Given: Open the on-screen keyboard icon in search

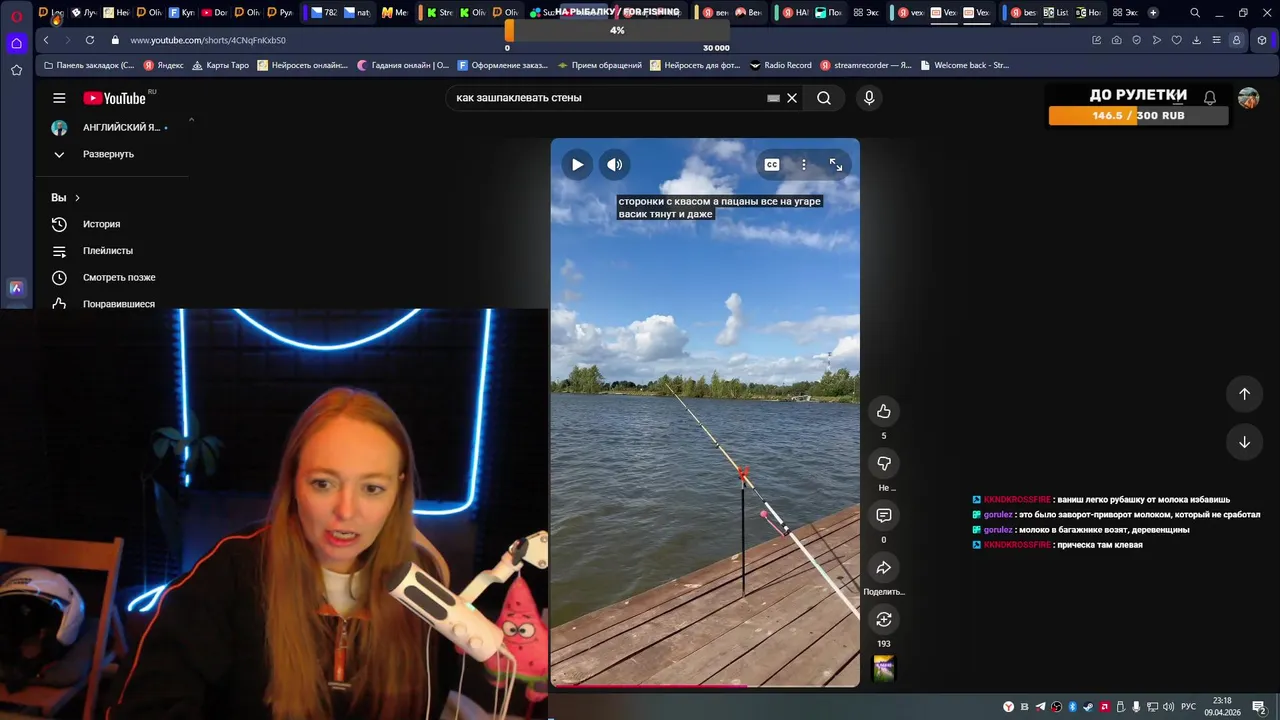Looking at the screenshot, I should coord(773,98).
